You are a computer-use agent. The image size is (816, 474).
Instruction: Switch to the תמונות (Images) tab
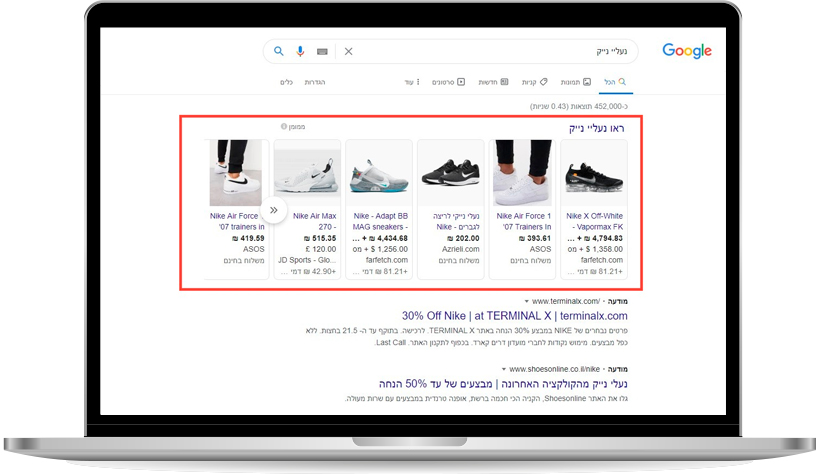click(576, 82)
